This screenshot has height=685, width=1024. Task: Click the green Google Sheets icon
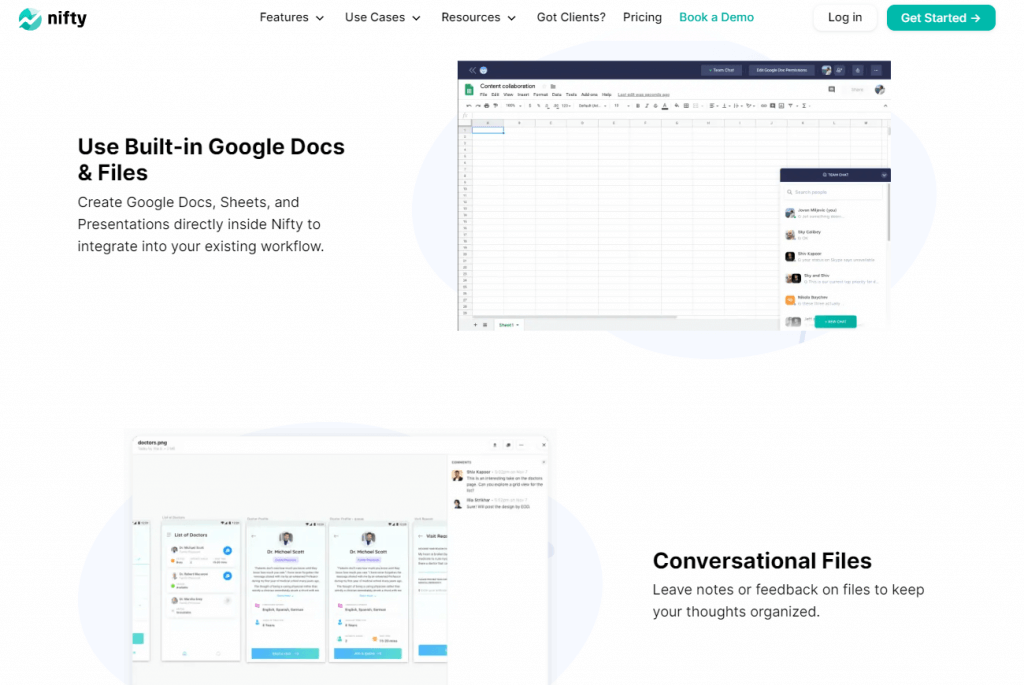468,89
